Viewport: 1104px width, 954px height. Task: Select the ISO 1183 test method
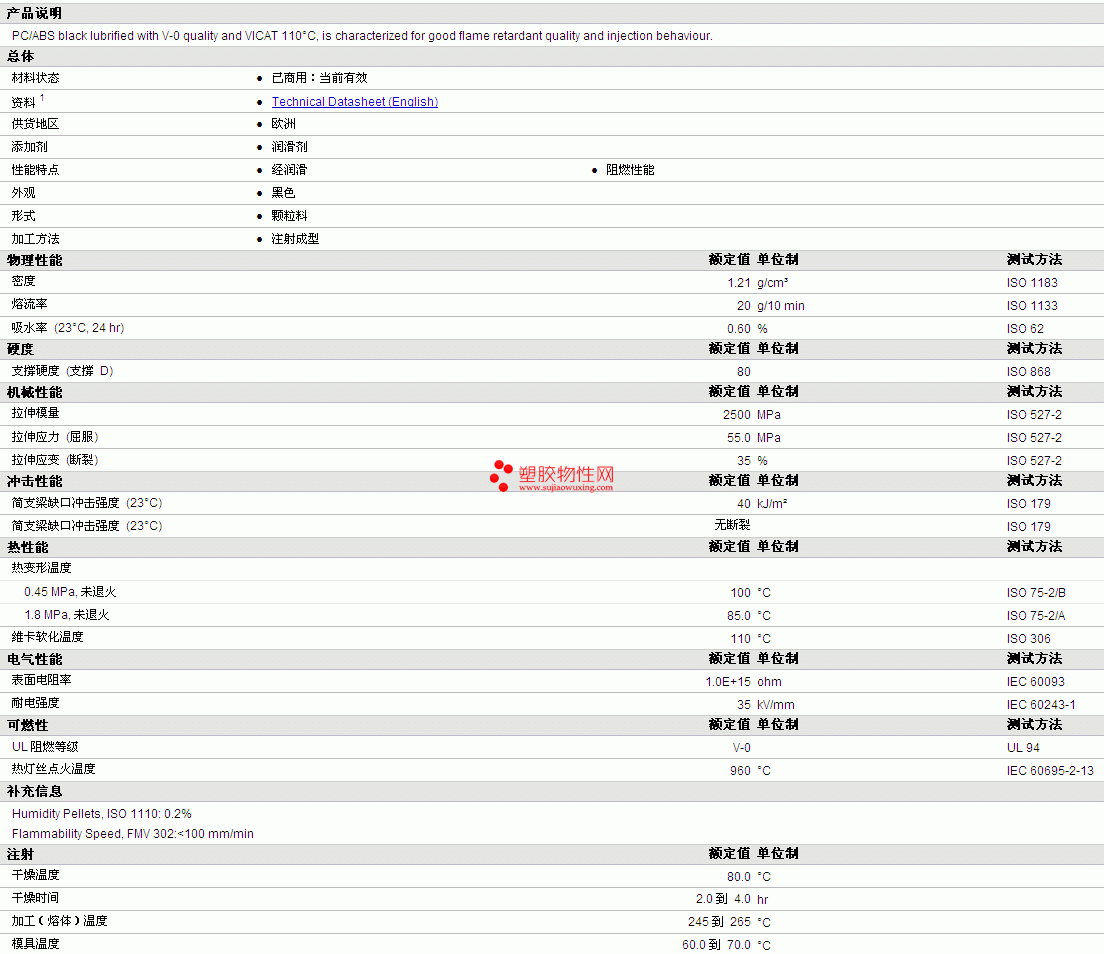(x=1031, y=283)
